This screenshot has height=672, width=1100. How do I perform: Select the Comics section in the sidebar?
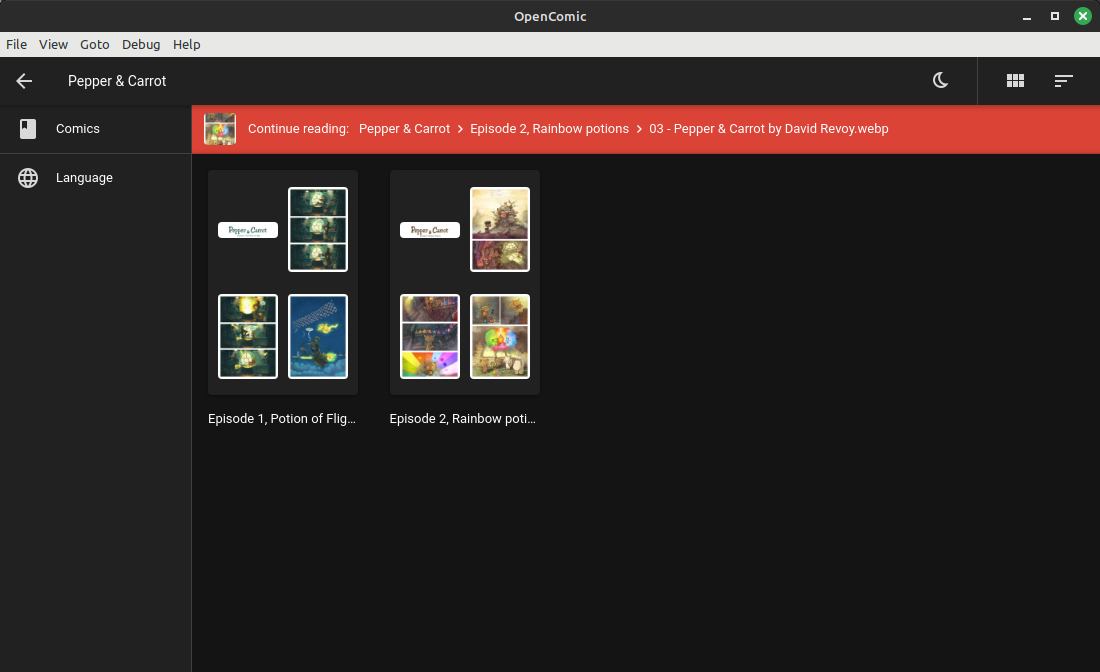[78, 128]
